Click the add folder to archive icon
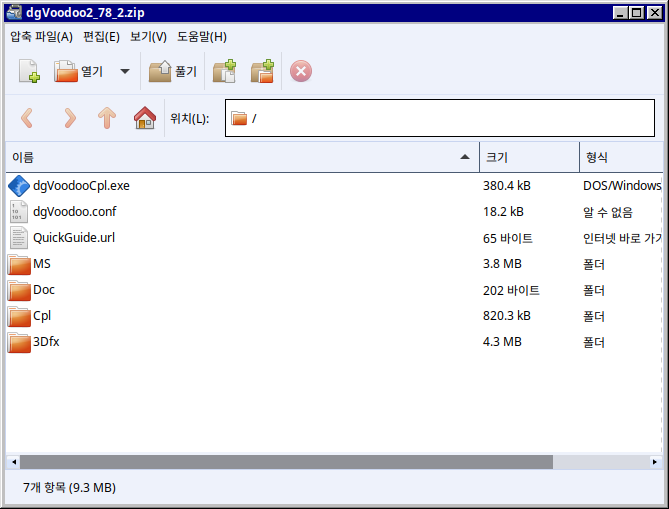The height and width of the screenshot is (509, 669). coord(262,71)
